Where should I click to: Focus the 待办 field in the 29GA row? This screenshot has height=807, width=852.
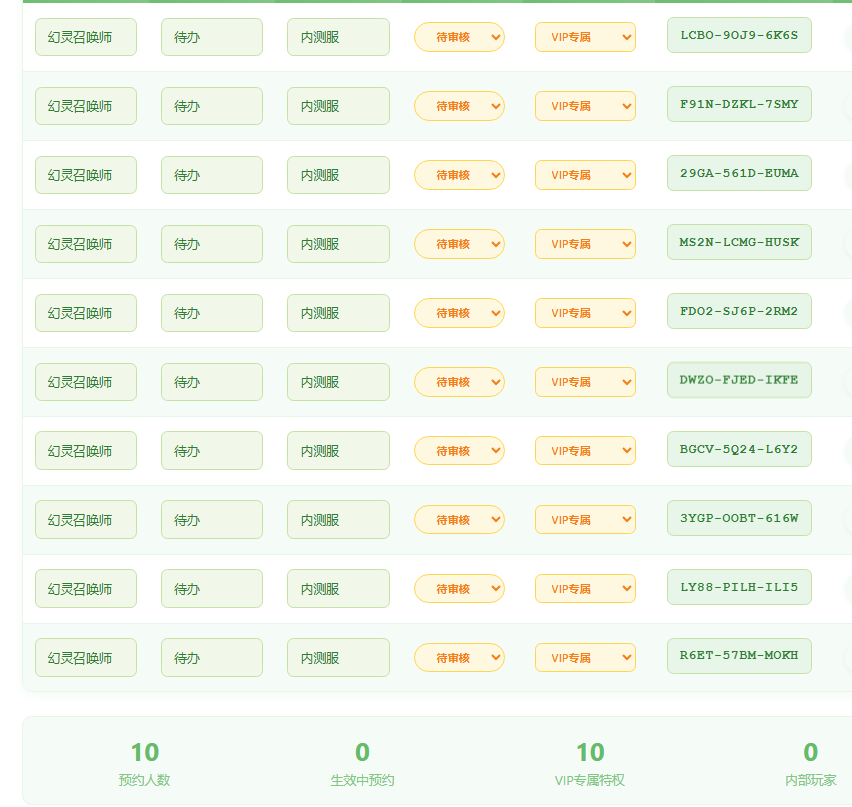pos(212,175)
